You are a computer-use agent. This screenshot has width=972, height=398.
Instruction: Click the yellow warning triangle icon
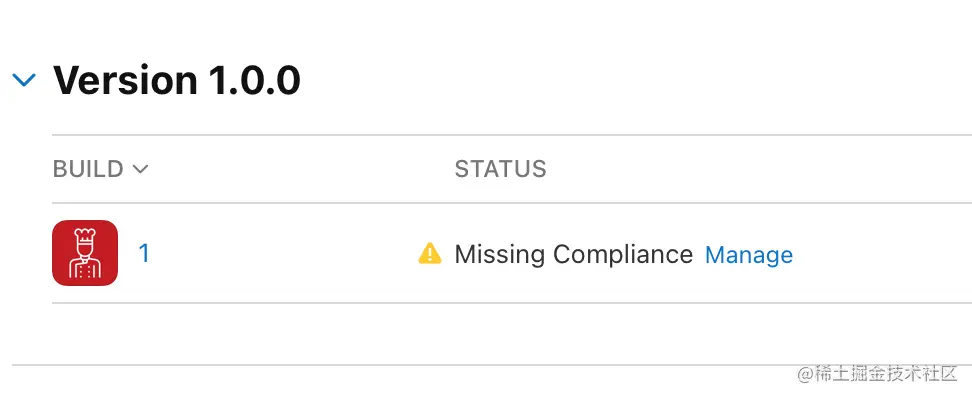(430, 254)
